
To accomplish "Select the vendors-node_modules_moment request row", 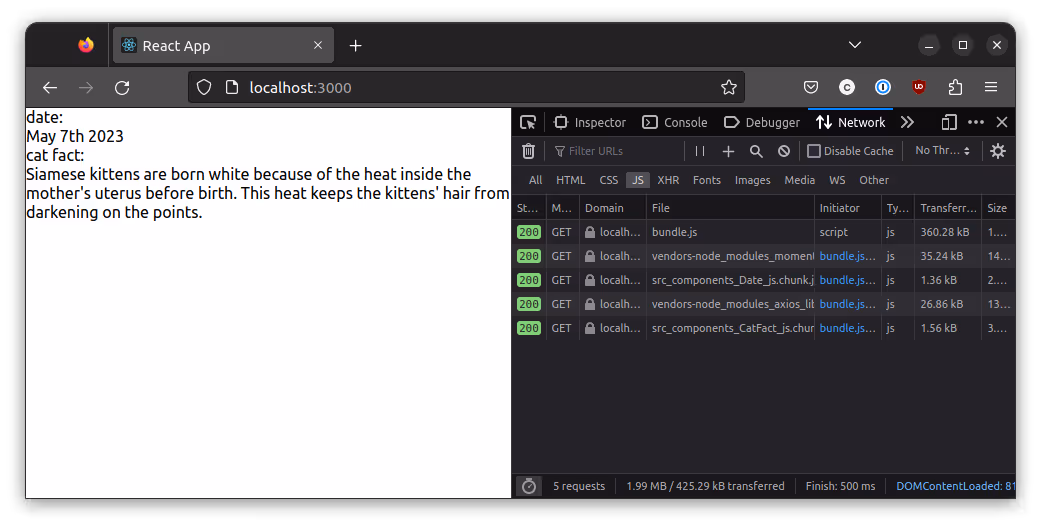I will click(763, 256).
